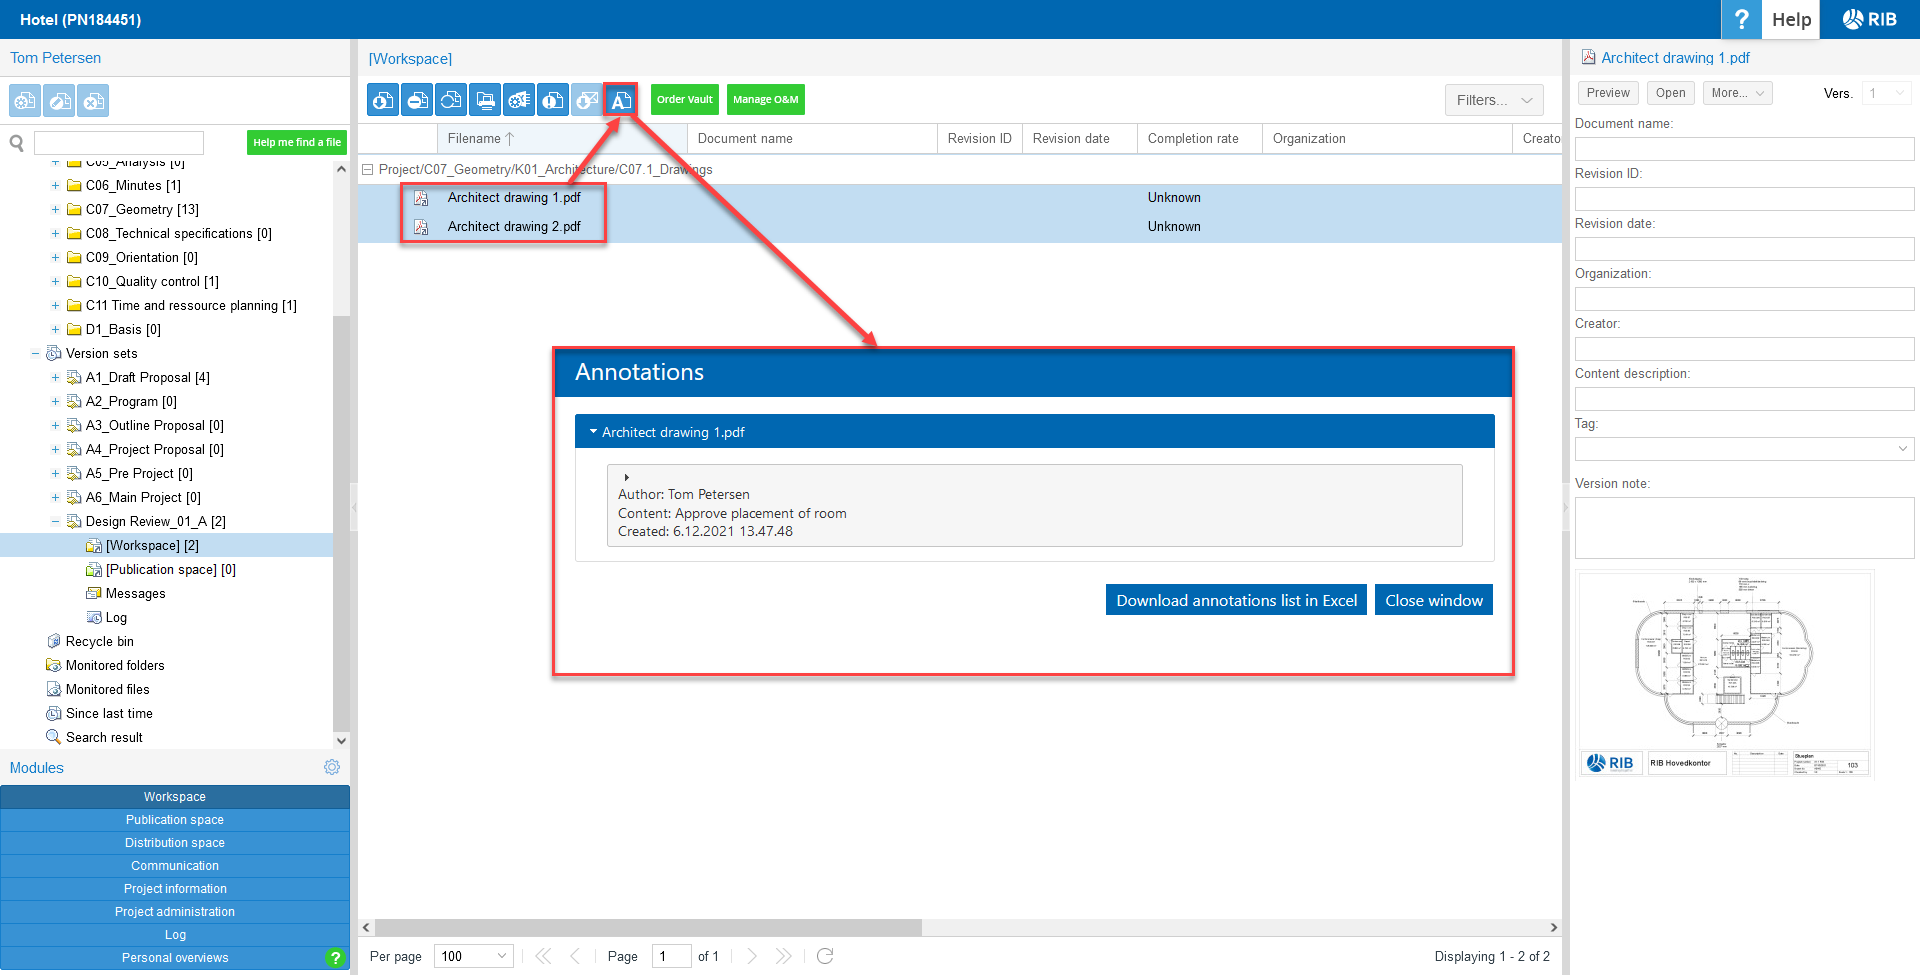Click the download document toolbar icon
The image size is (1920, 975).
click(384, 100)
